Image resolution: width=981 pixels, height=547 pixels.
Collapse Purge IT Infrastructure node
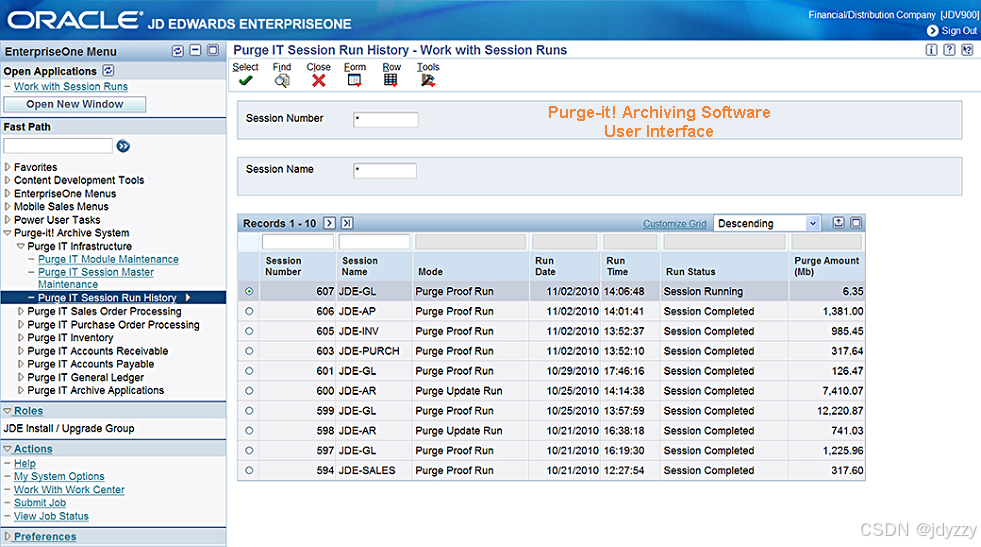(x=21, y=246)
